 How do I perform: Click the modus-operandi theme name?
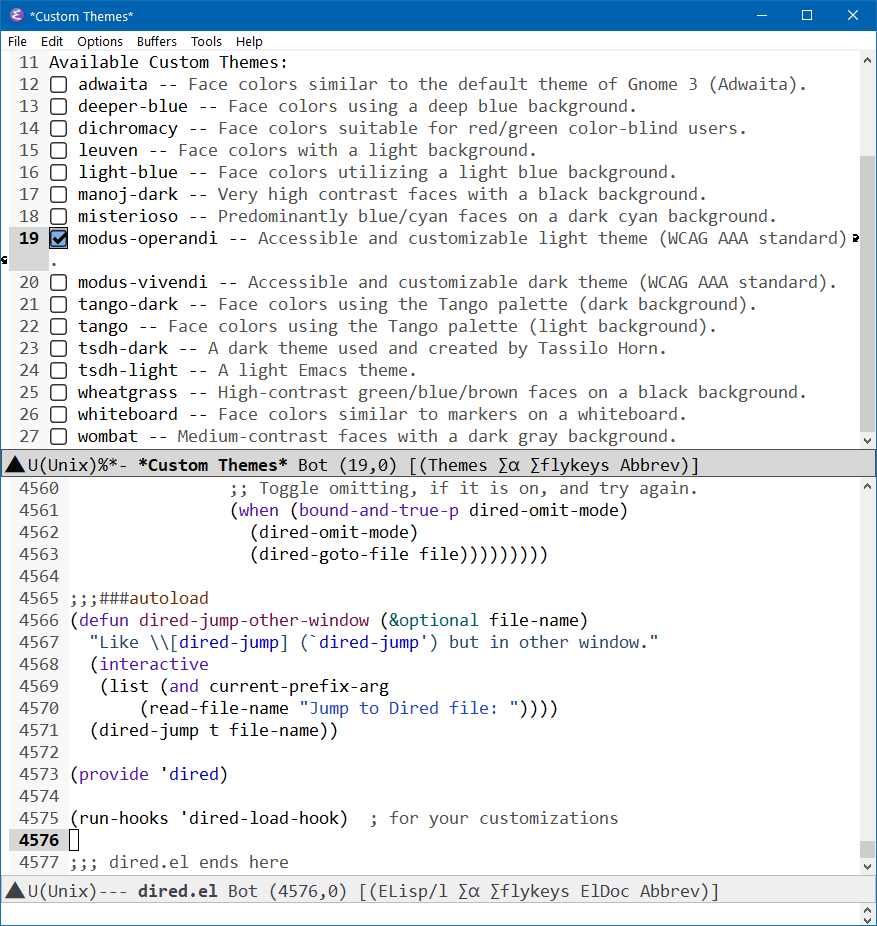coord(148,239)
